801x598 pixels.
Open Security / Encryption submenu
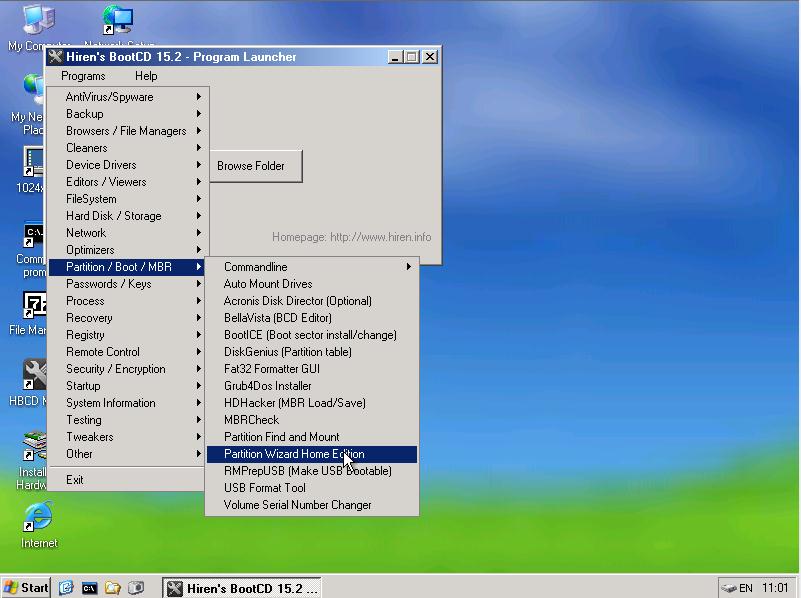point(126,369)
